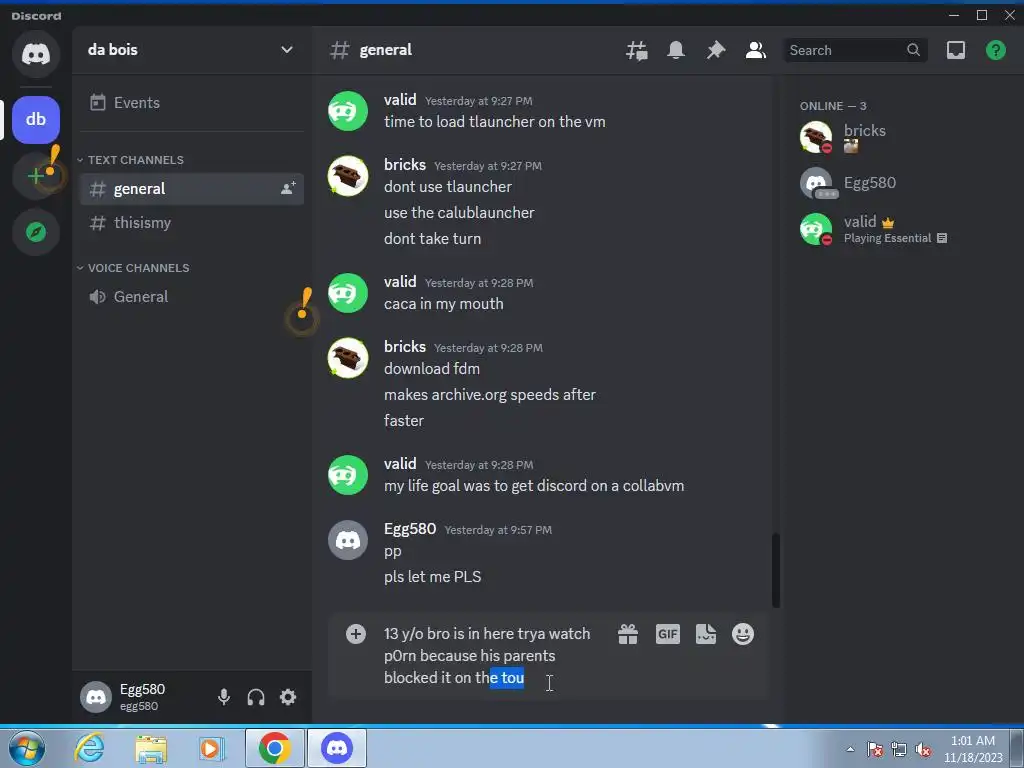
Task: Show pinned messages pin icon
Action: pos(716,50)
